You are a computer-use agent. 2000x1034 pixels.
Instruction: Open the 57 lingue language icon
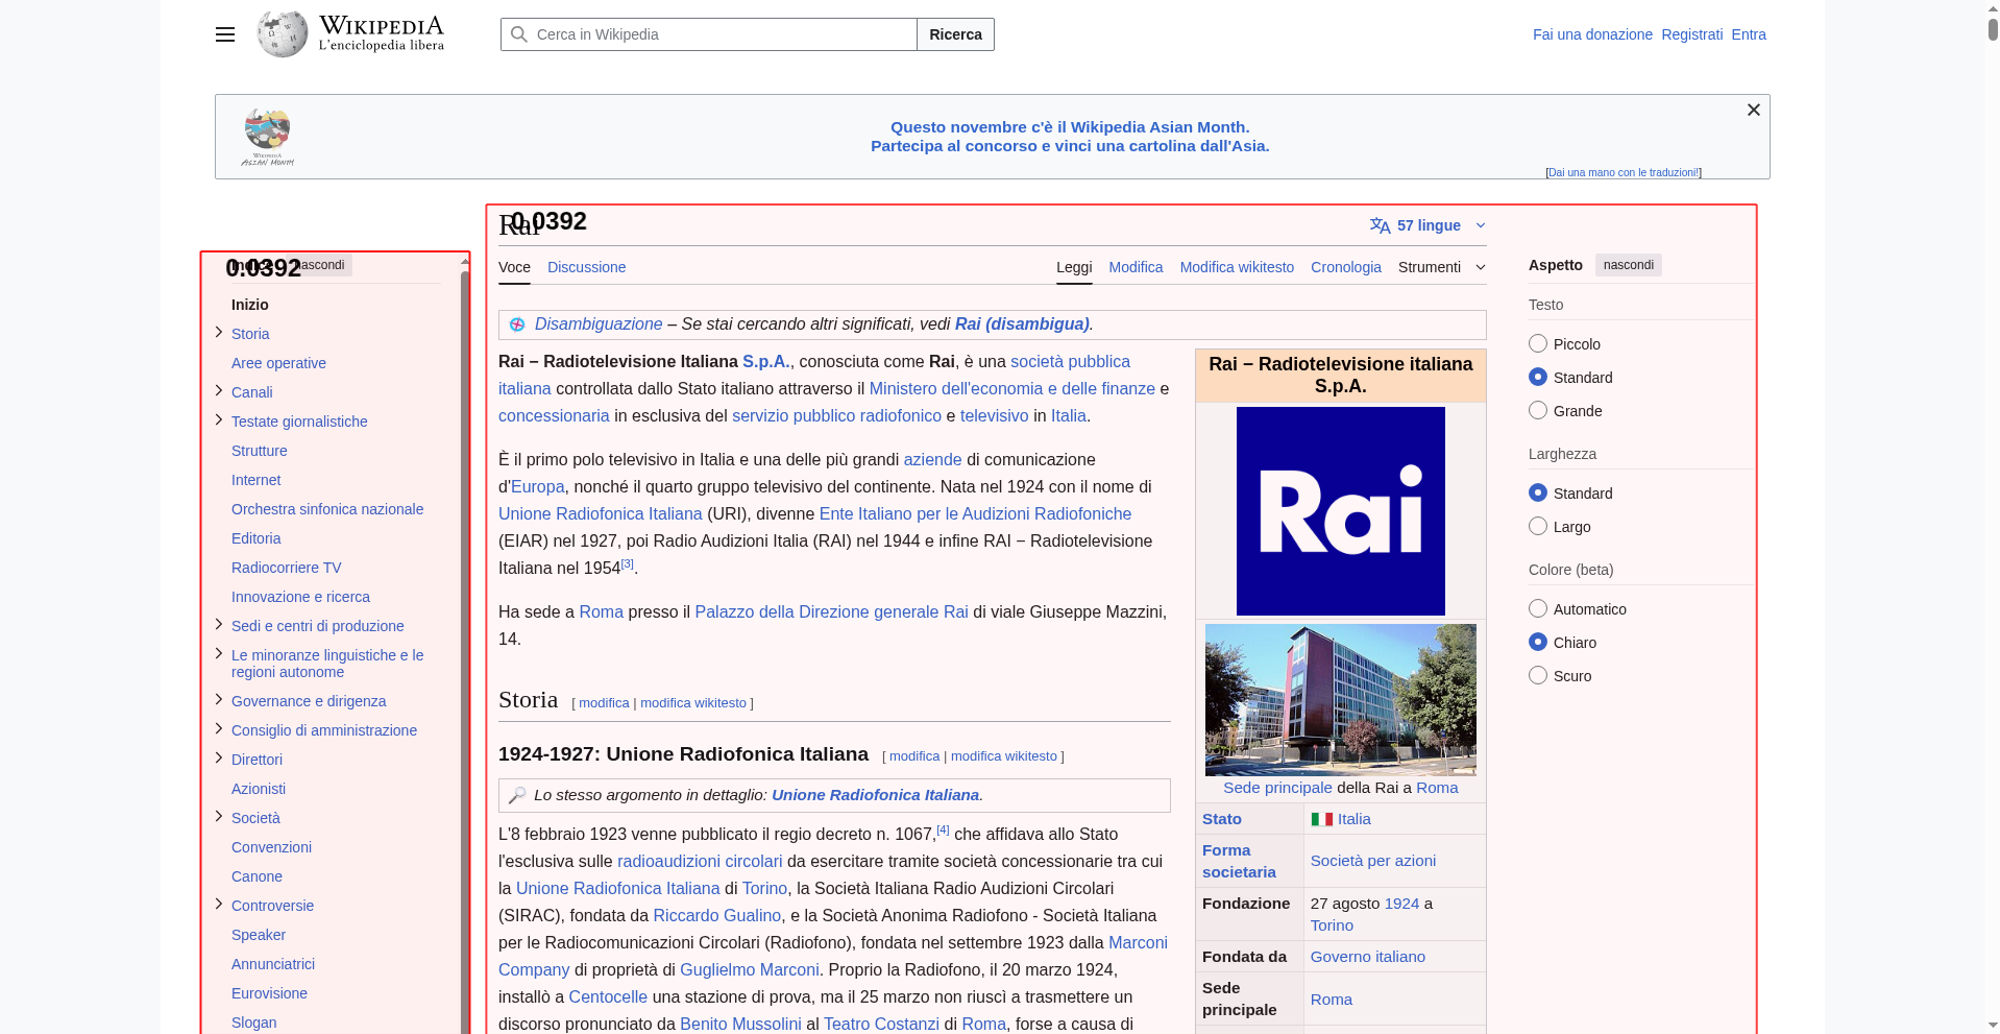[x=1380, y=226]
